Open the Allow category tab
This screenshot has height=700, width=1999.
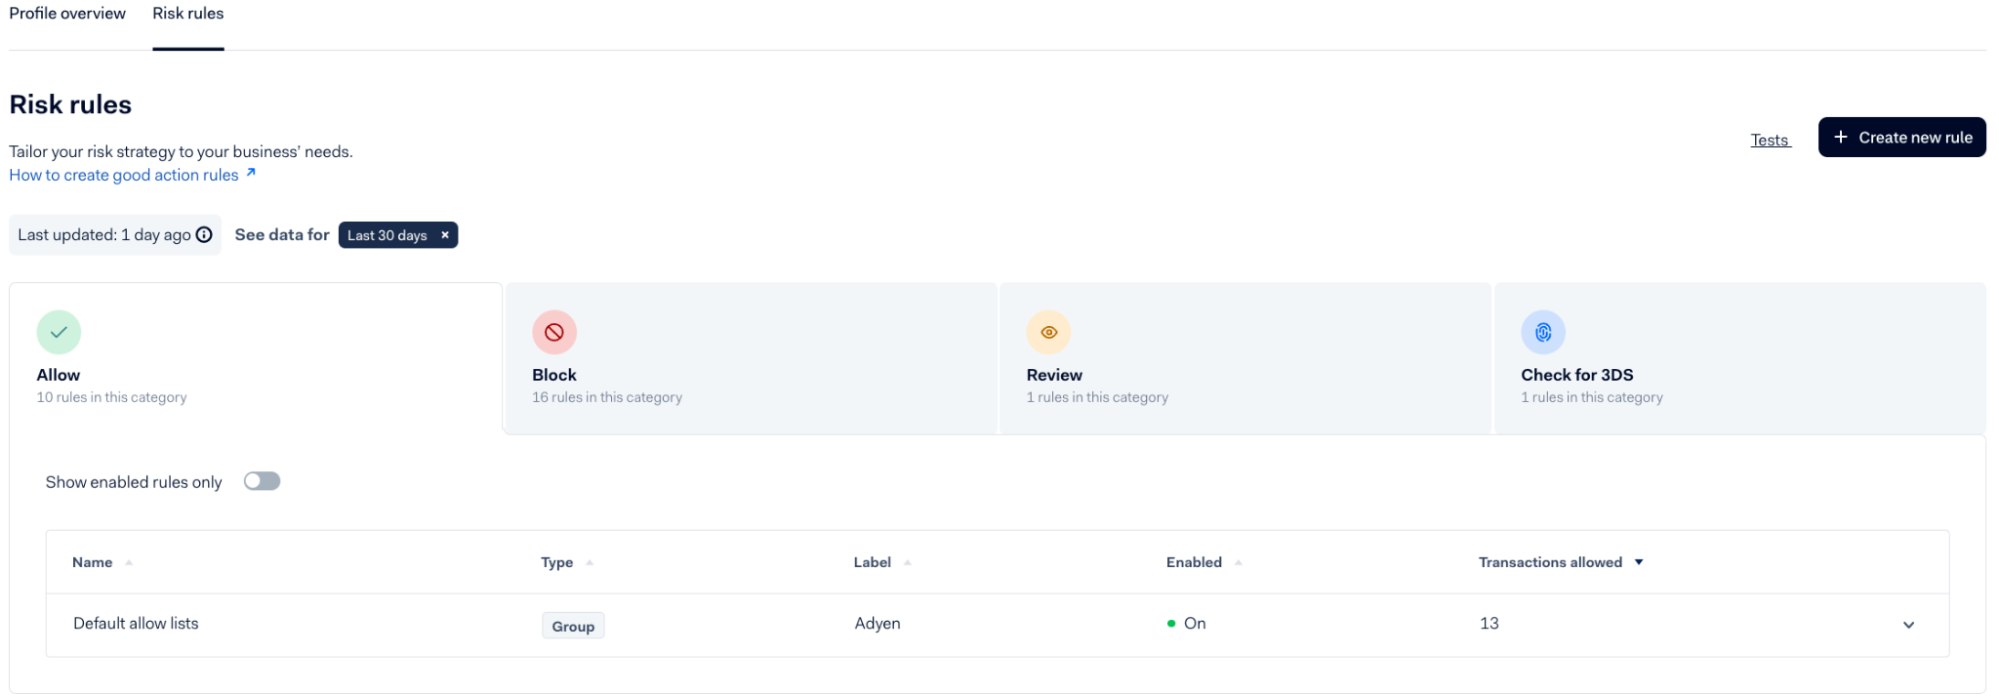(255, 358)
